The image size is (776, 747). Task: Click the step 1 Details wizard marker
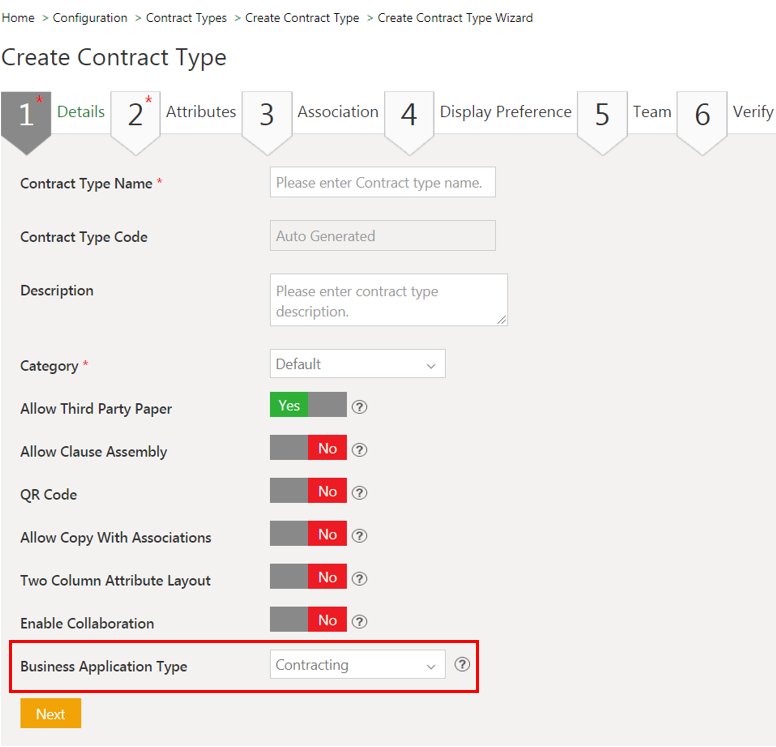(27, 116)
